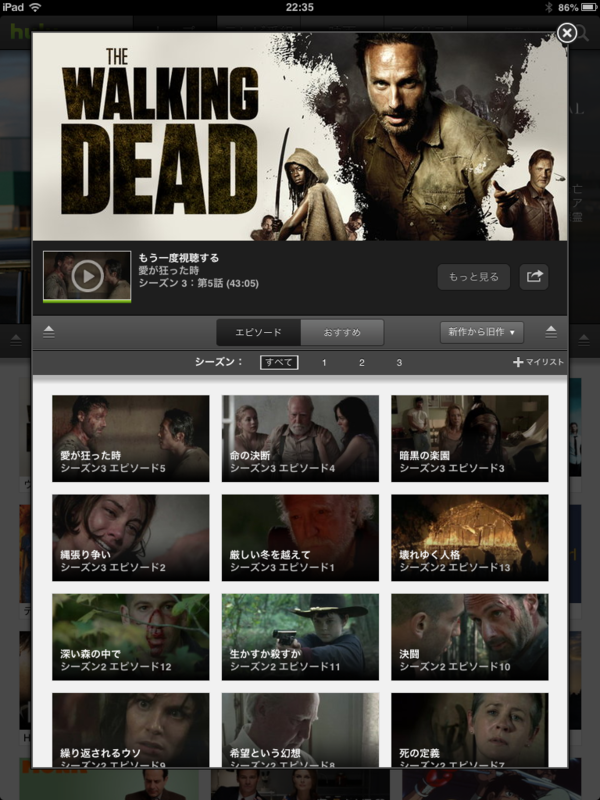
Task: Open episode 愛が狂った時 Season 3 Episode 5
Action: click(131, 438)
